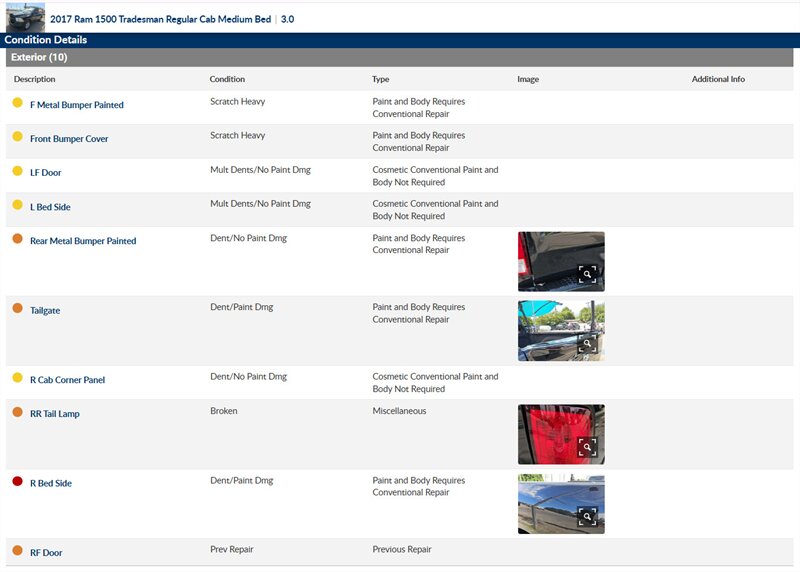The width and height of the screenshot is (800, 572).
Task: Open the Front Bumper Cover link
Action: [x=69, y=138]
